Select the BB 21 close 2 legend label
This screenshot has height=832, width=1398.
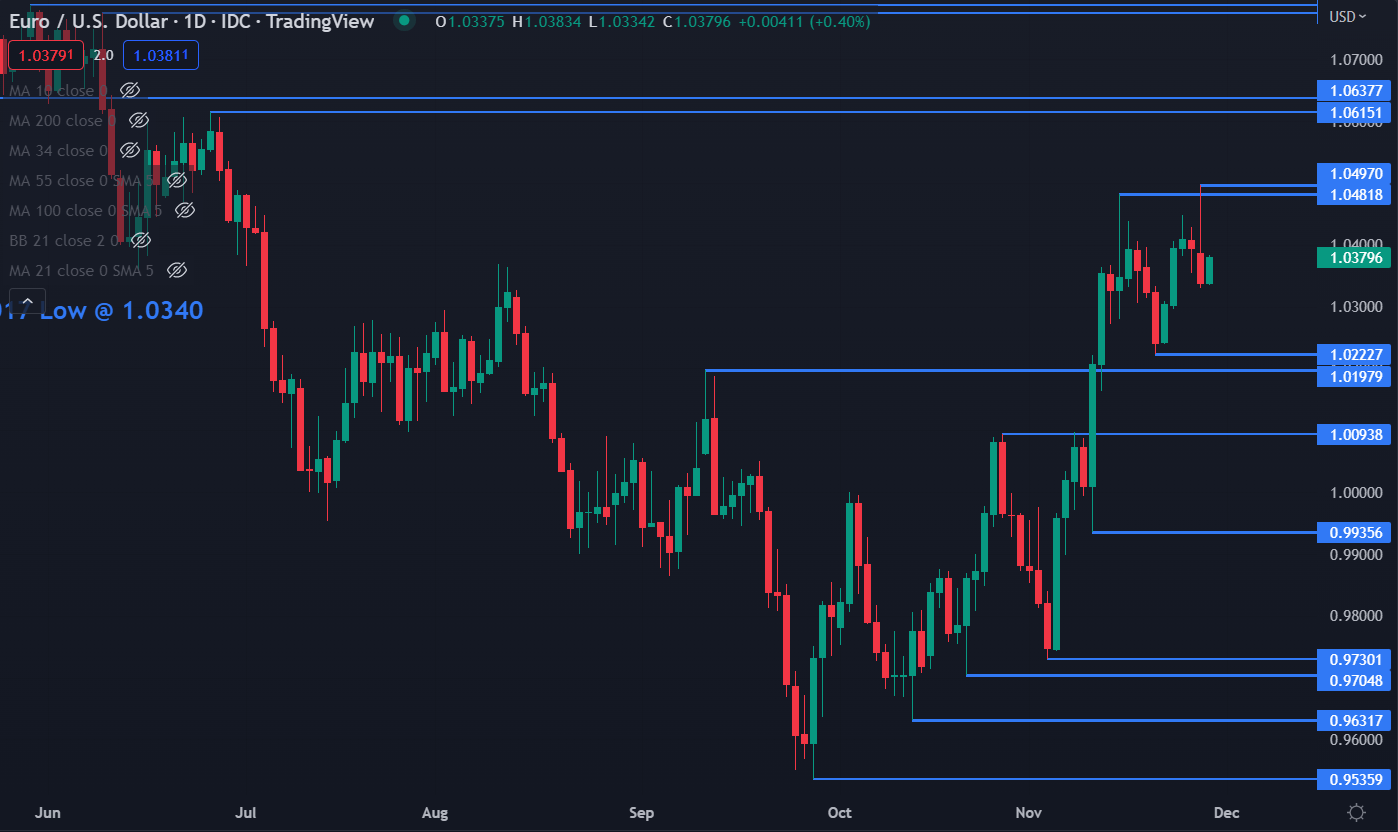65,240
